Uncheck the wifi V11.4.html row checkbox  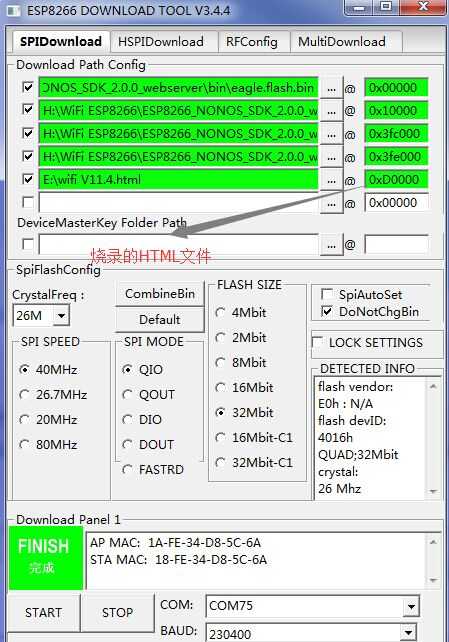tap(28, 179)
